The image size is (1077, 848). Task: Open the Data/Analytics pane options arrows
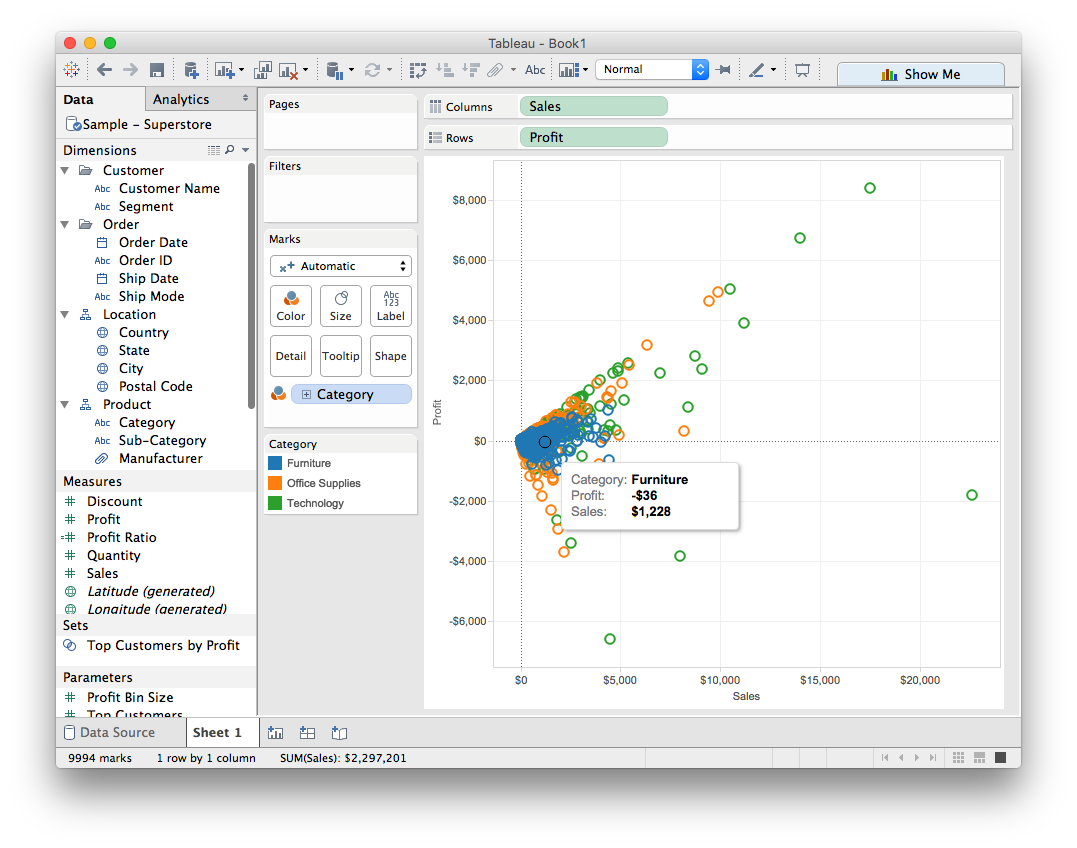(x=245, y=98)
